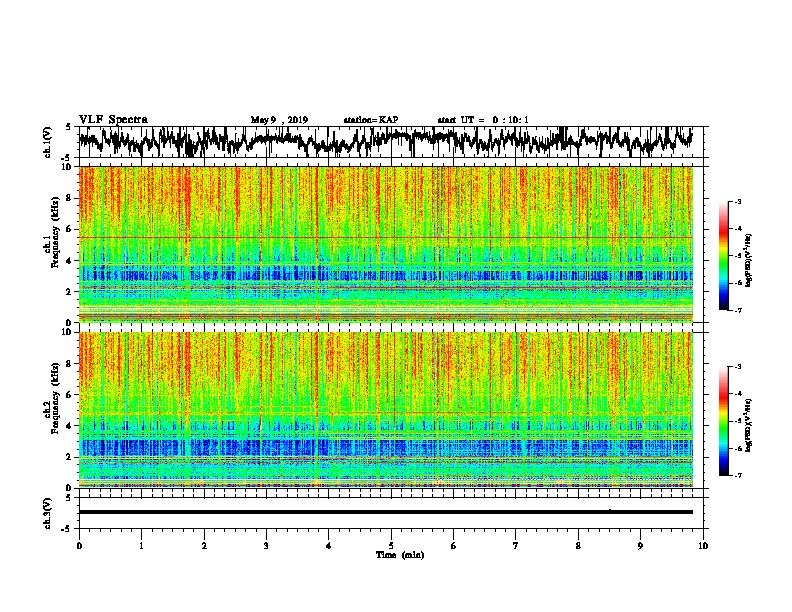Click the "2" tick on ch.1 frequency axis

coord(70,292)
